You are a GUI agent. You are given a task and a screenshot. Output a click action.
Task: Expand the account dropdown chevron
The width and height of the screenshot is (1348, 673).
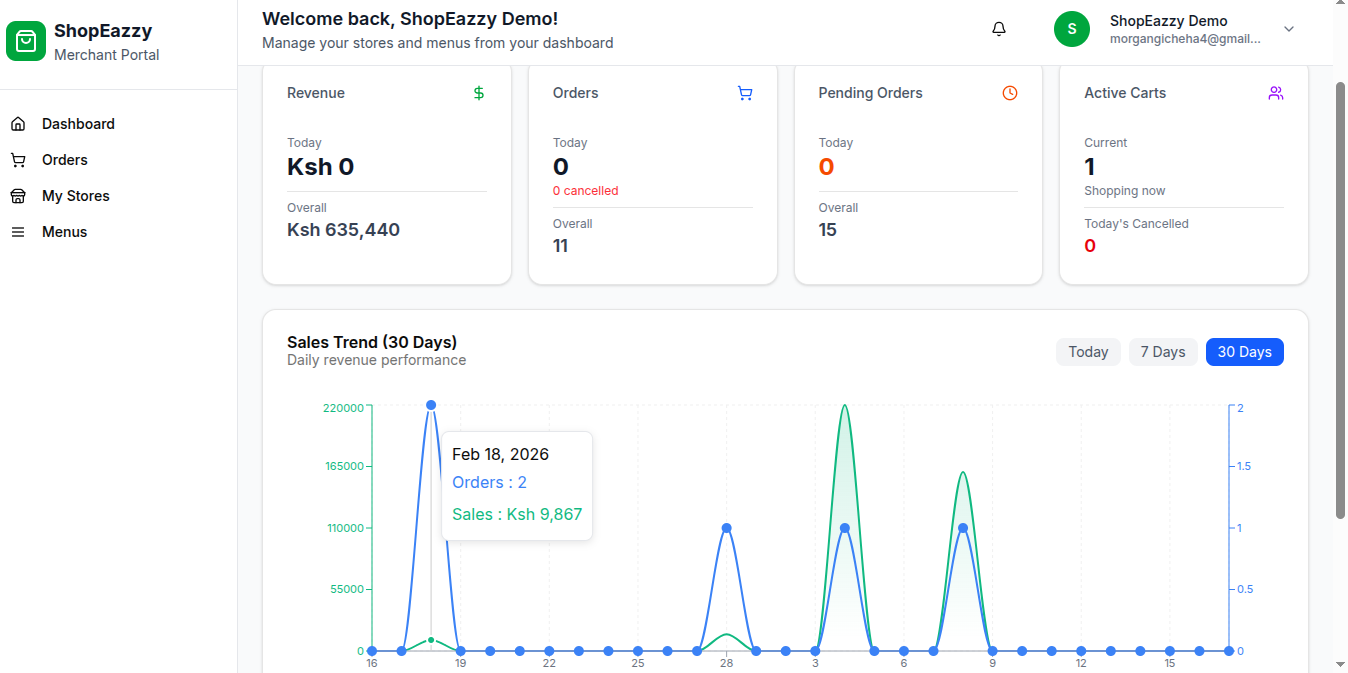click(1289, 29)
